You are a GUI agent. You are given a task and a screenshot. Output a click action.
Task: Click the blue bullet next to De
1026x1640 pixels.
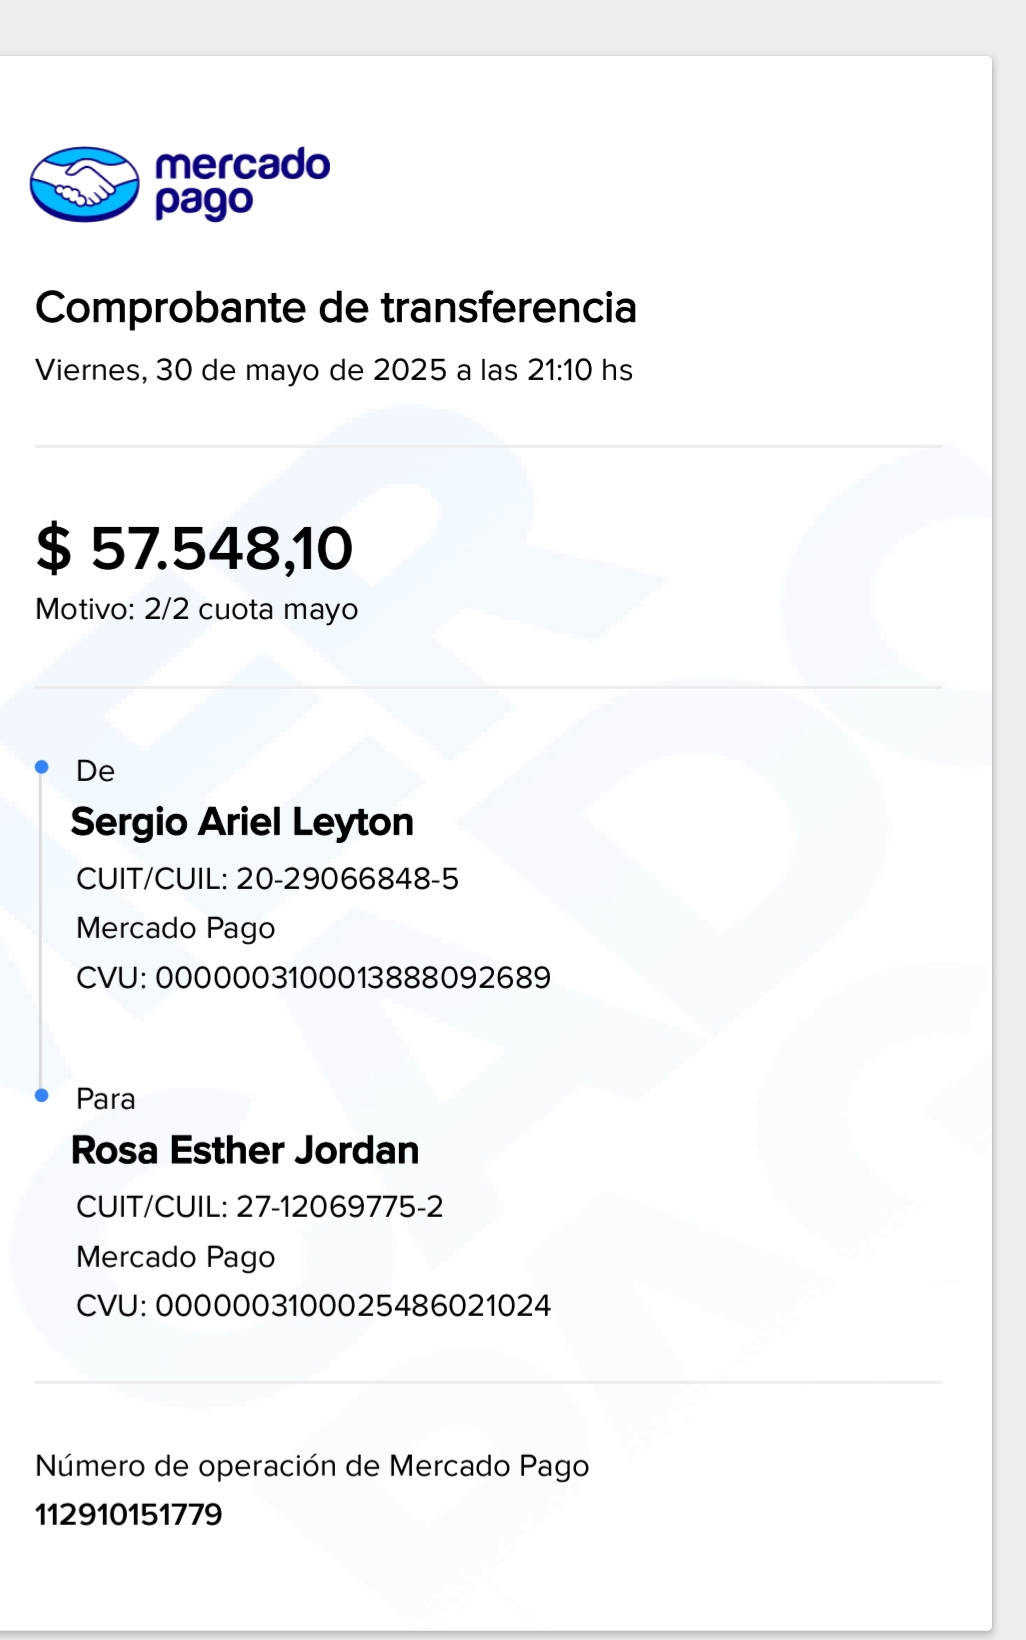coord(42,767)
